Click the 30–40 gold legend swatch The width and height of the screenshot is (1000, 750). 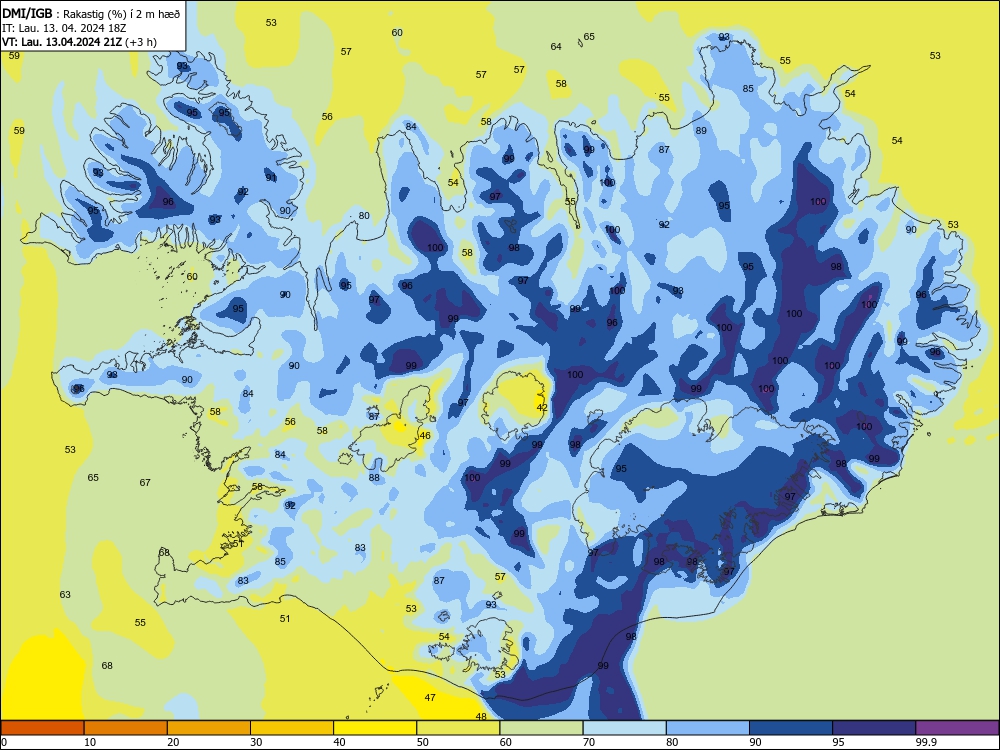point(292,728)
